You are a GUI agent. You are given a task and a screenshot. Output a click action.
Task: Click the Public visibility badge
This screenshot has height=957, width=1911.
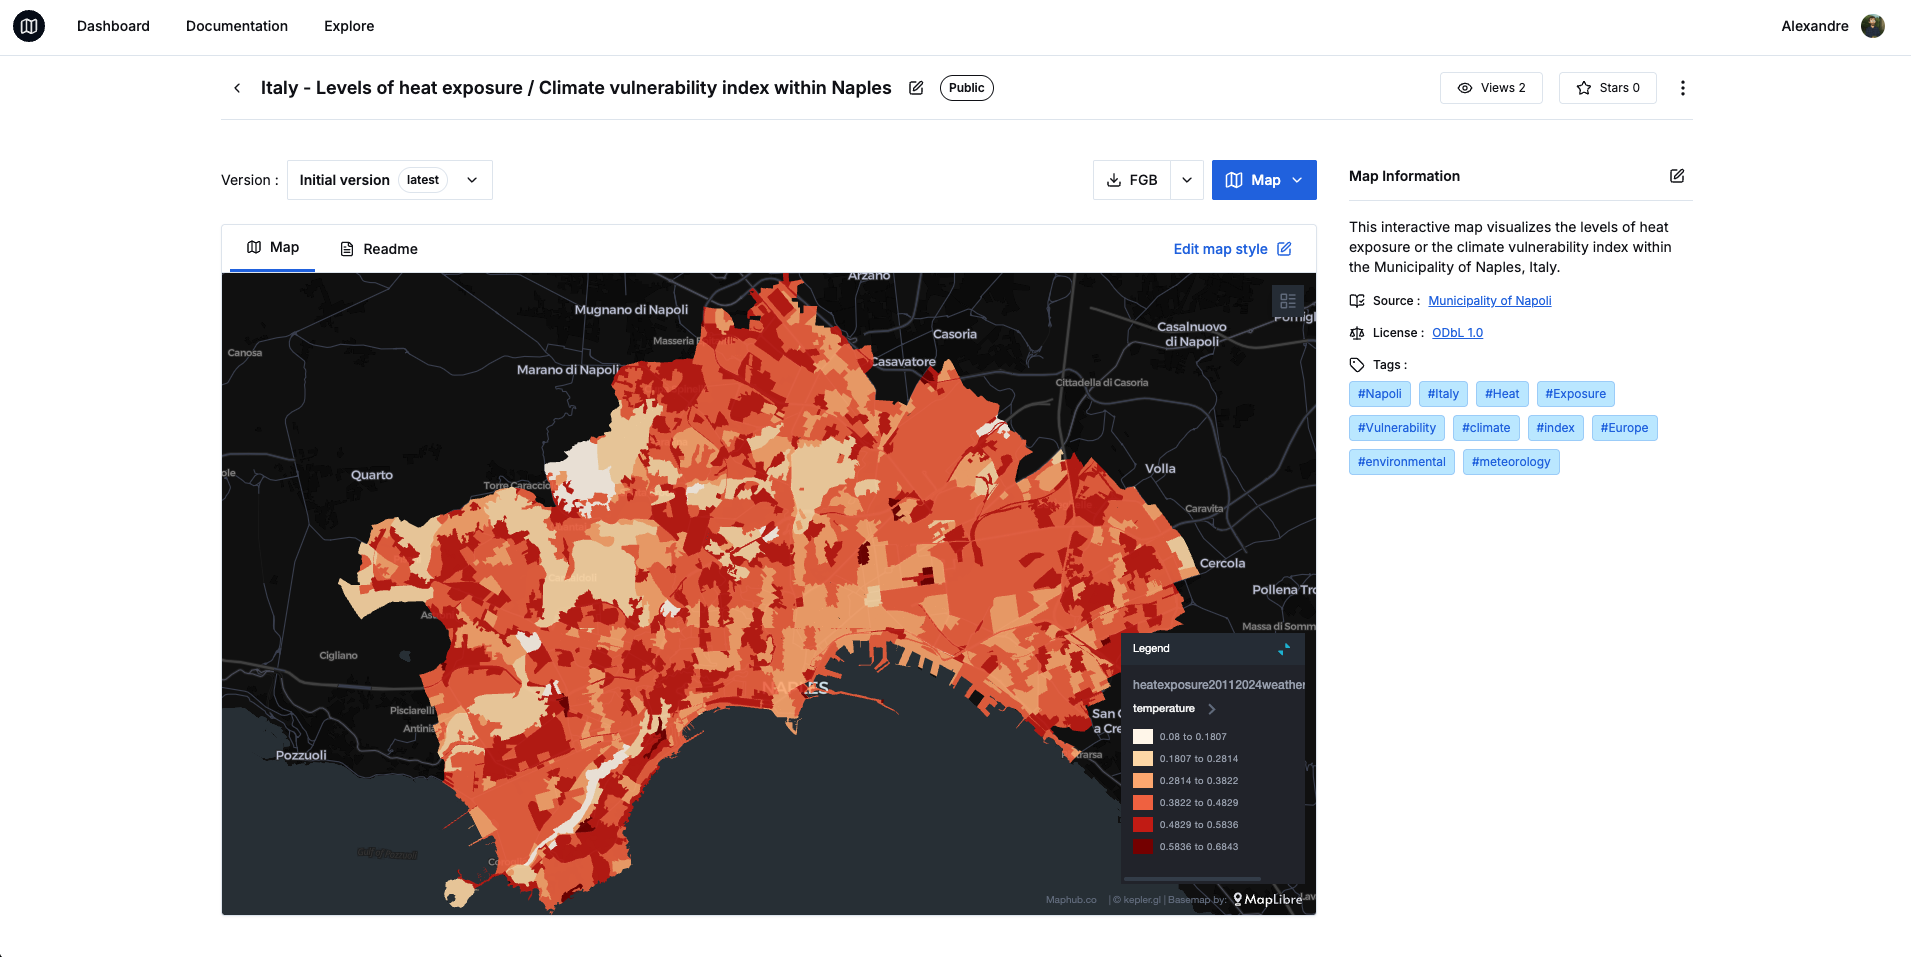966,88
